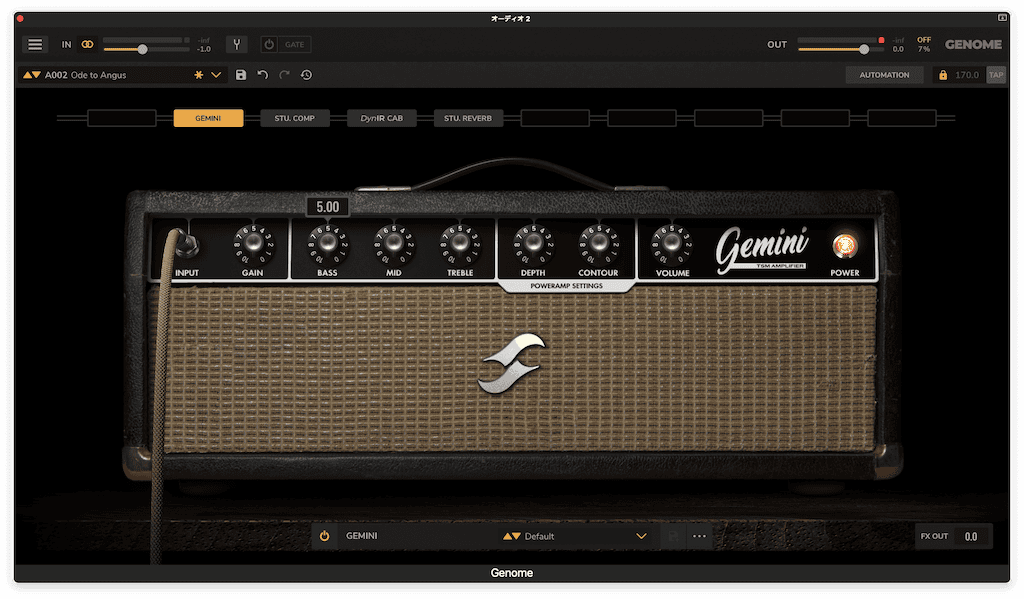
Task: Click the output level slider handle
Action: (864, 49)
